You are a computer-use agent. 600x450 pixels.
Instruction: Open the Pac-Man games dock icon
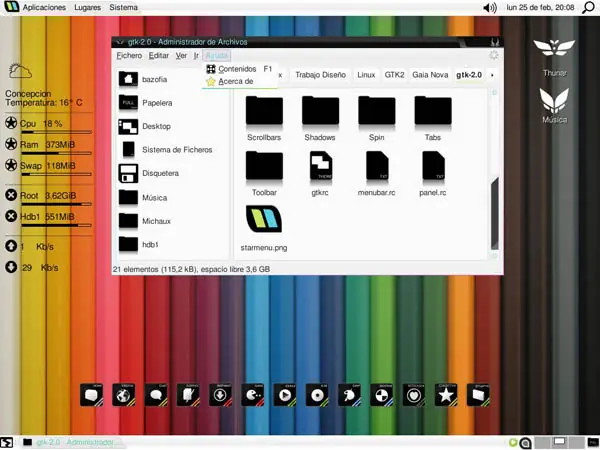[x=253, y=395]
